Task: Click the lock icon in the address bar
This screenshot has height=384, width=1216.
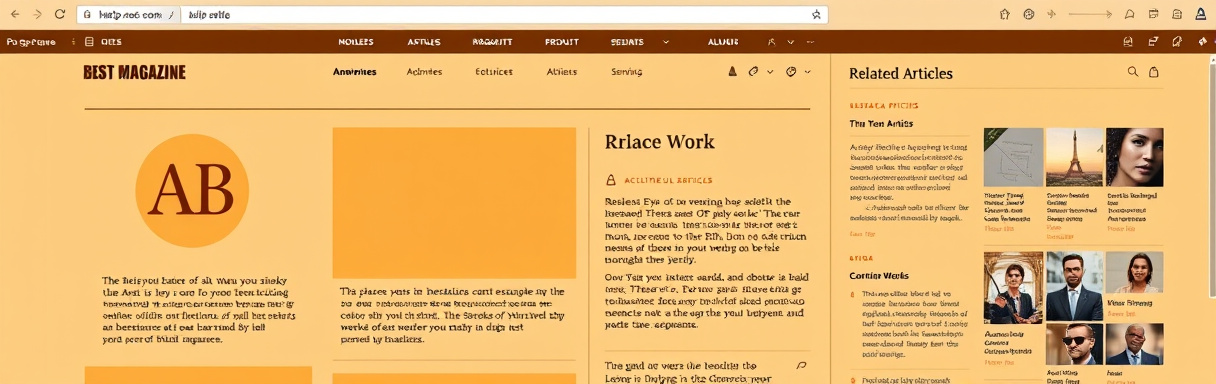Action: [88, 15]
